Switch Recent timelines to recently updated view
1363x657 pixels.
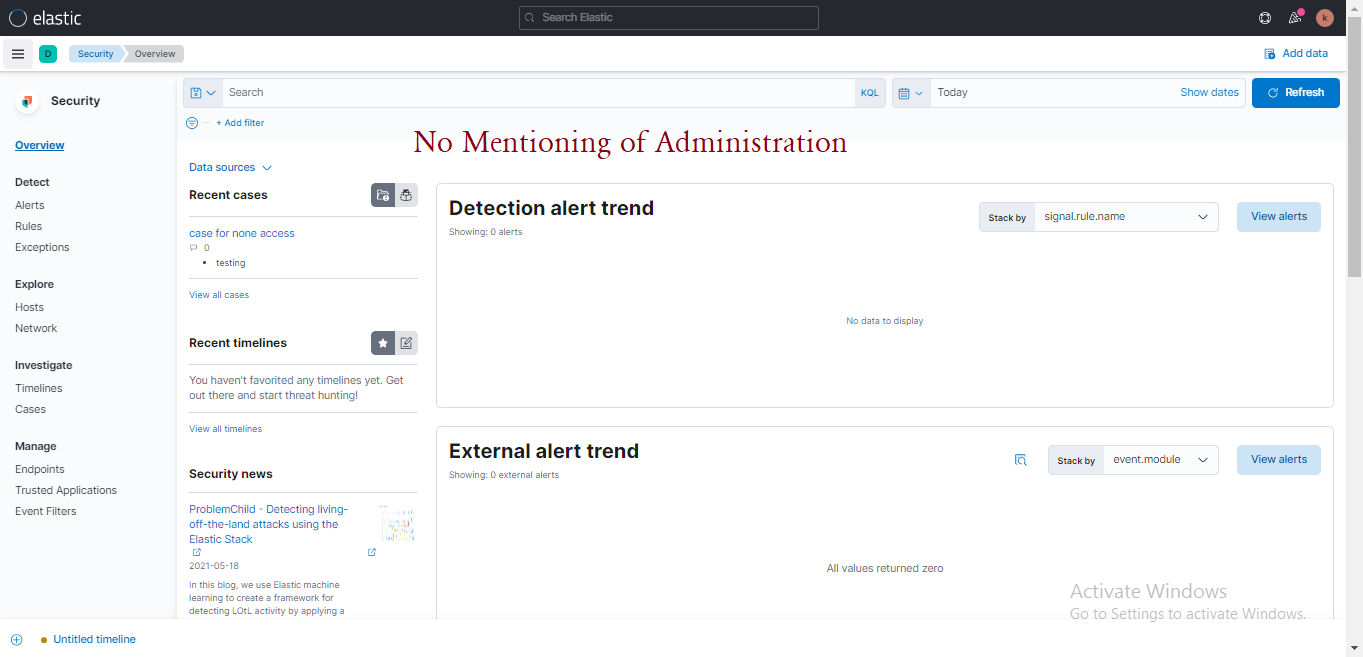pos(406,342)
